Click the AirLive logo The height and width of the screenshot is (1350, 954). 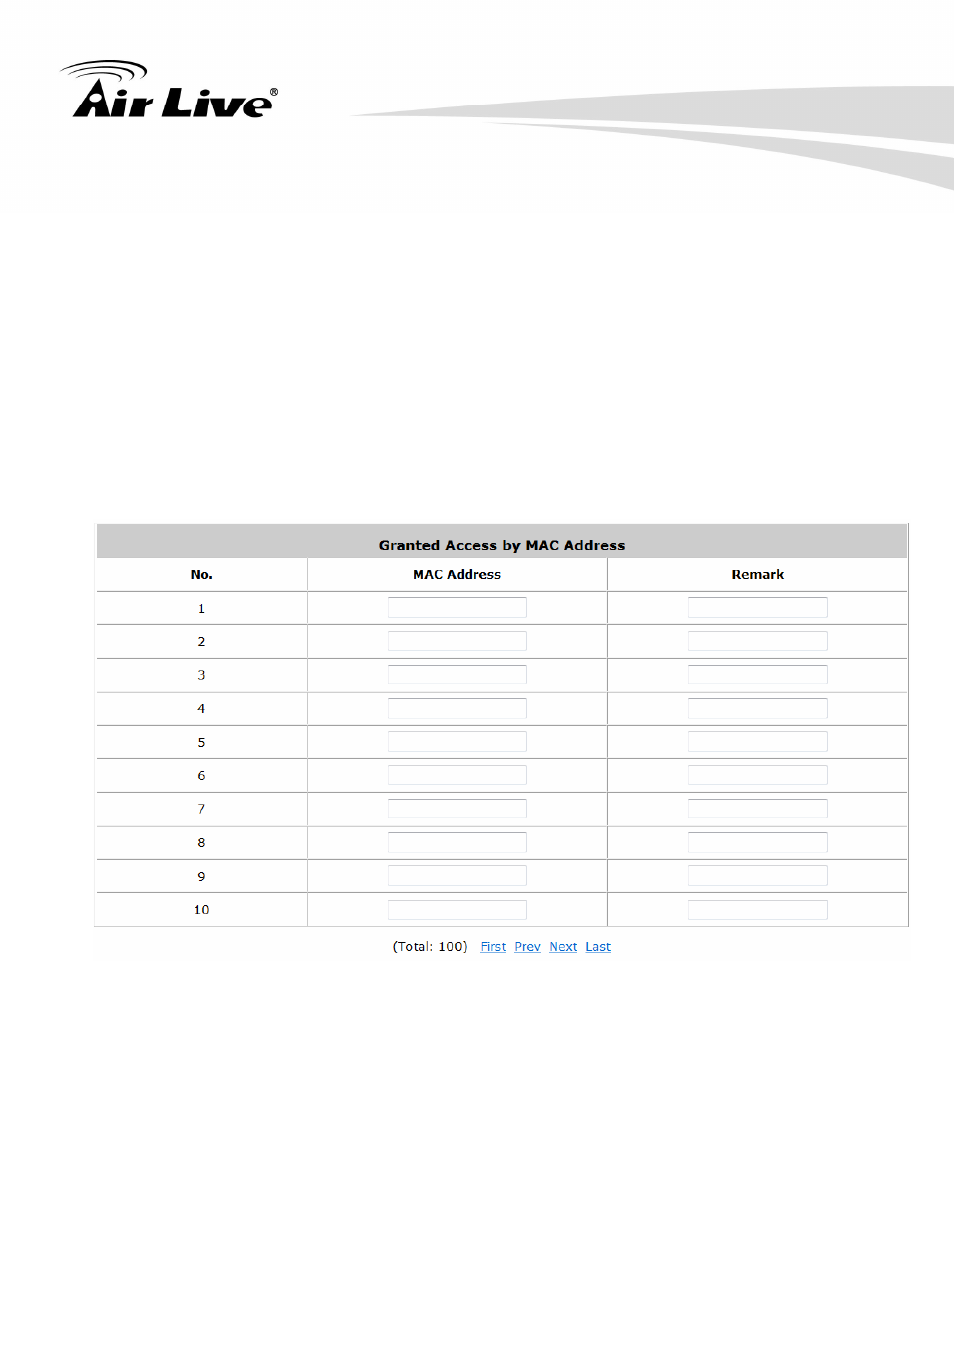169,90
